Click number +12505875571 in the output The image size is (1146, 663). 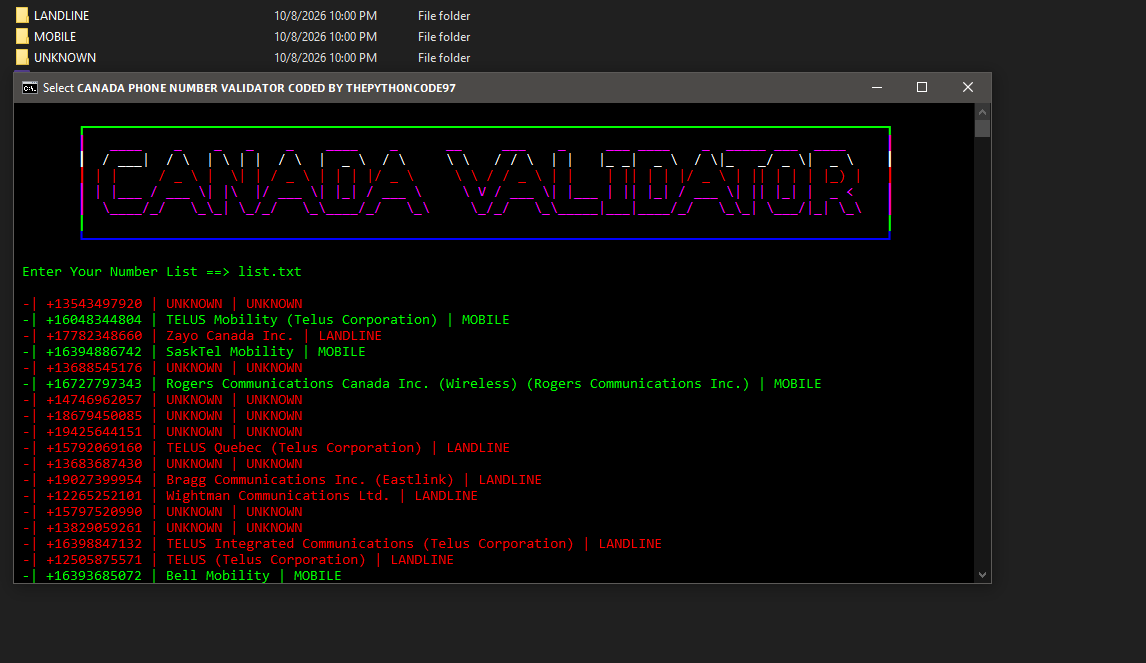click(94, 560)
